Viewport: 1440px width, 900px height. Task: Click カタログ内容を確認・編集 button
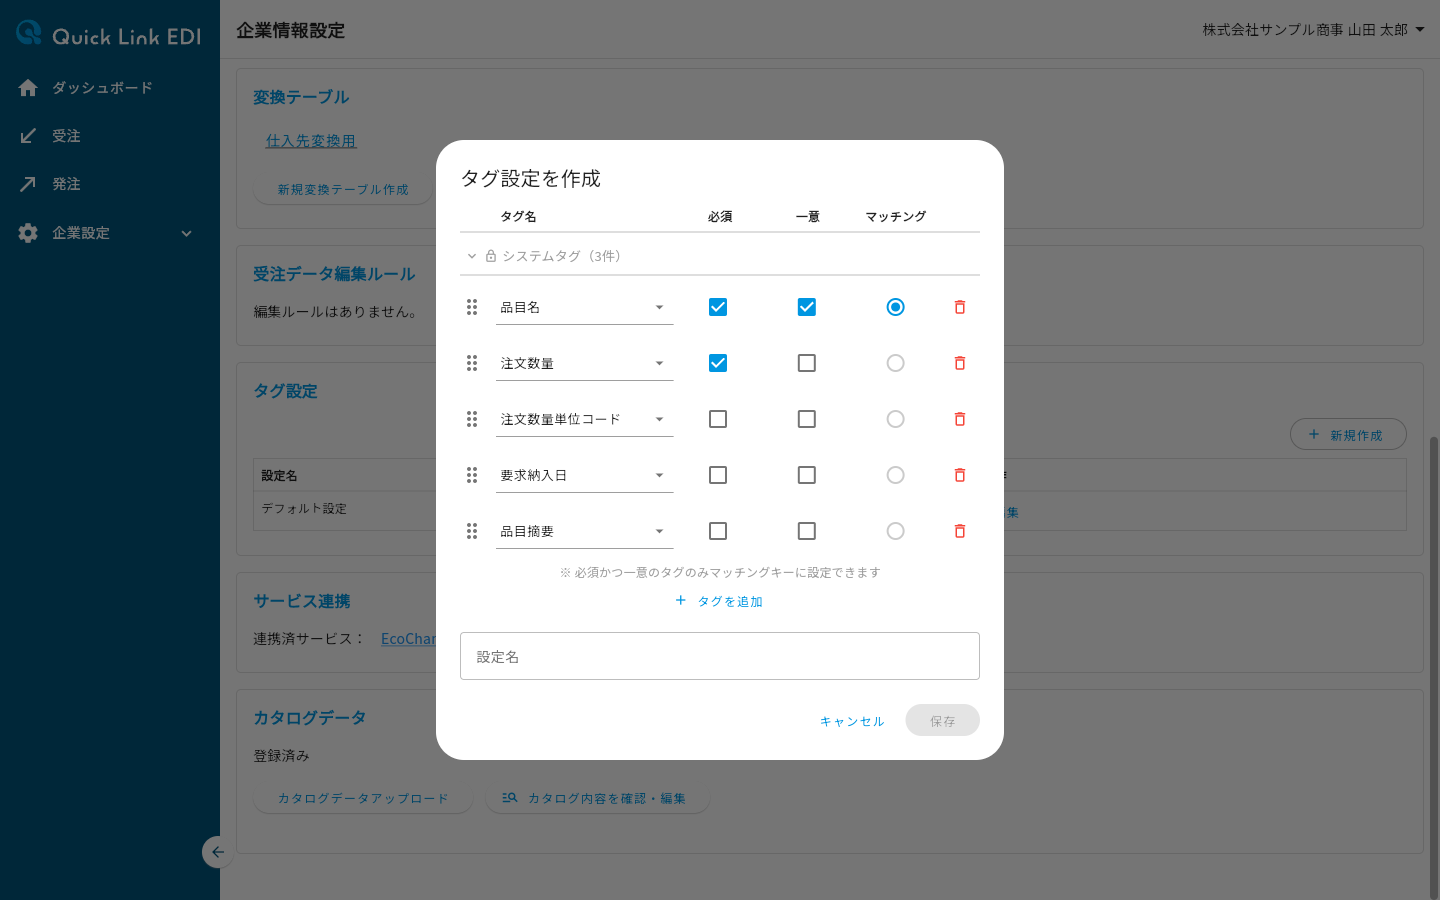[597, 798]
